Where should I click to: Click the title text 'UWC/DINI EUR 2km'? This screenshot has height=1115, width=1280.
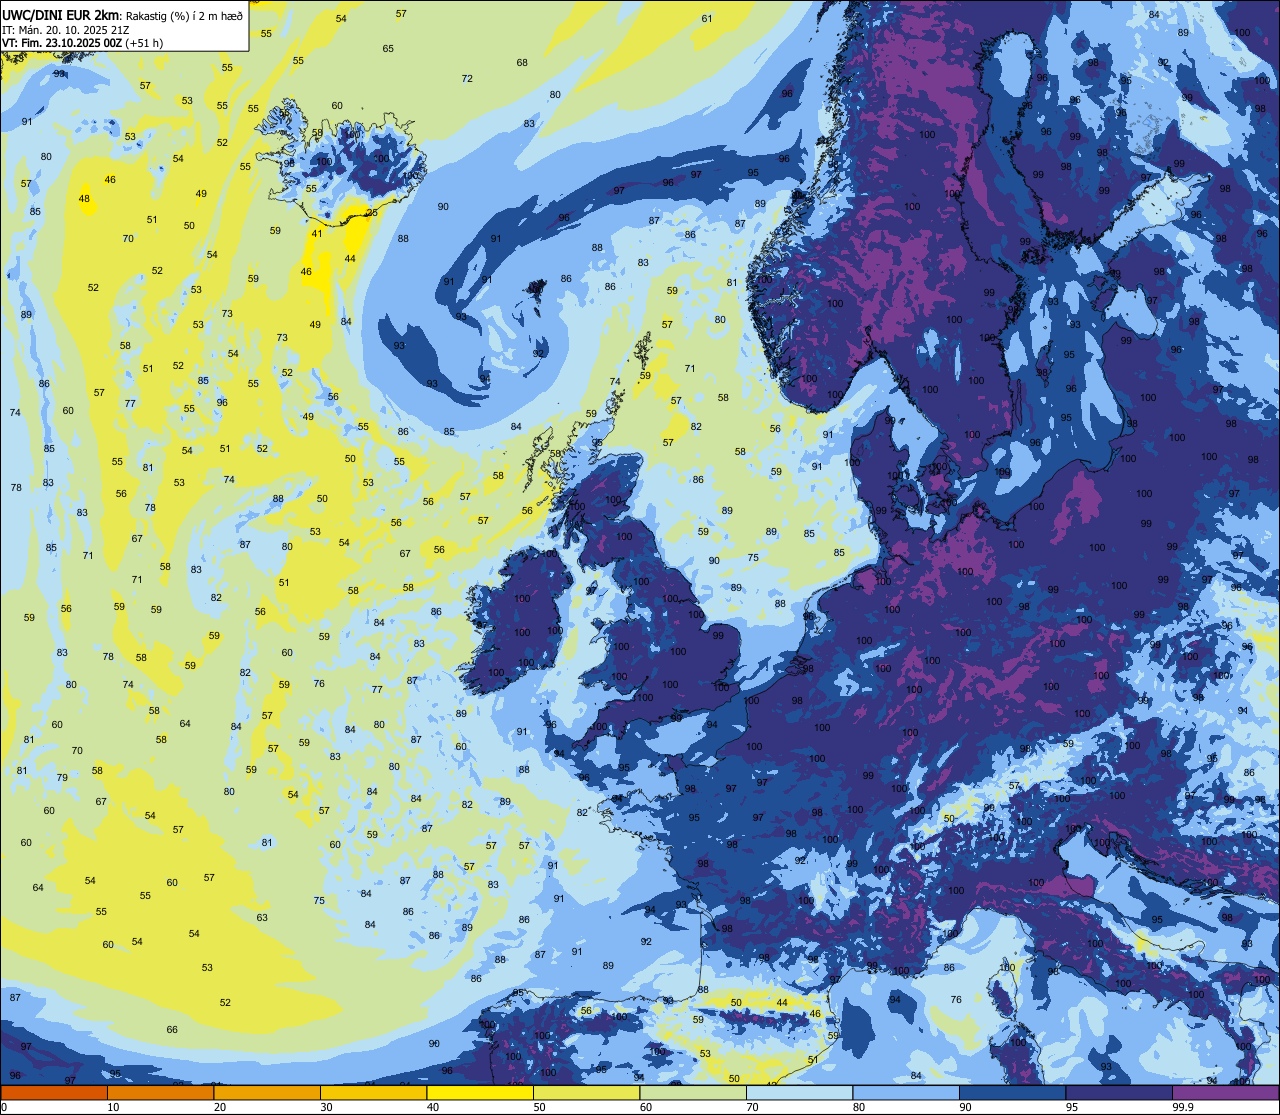(x=60, y=14)
